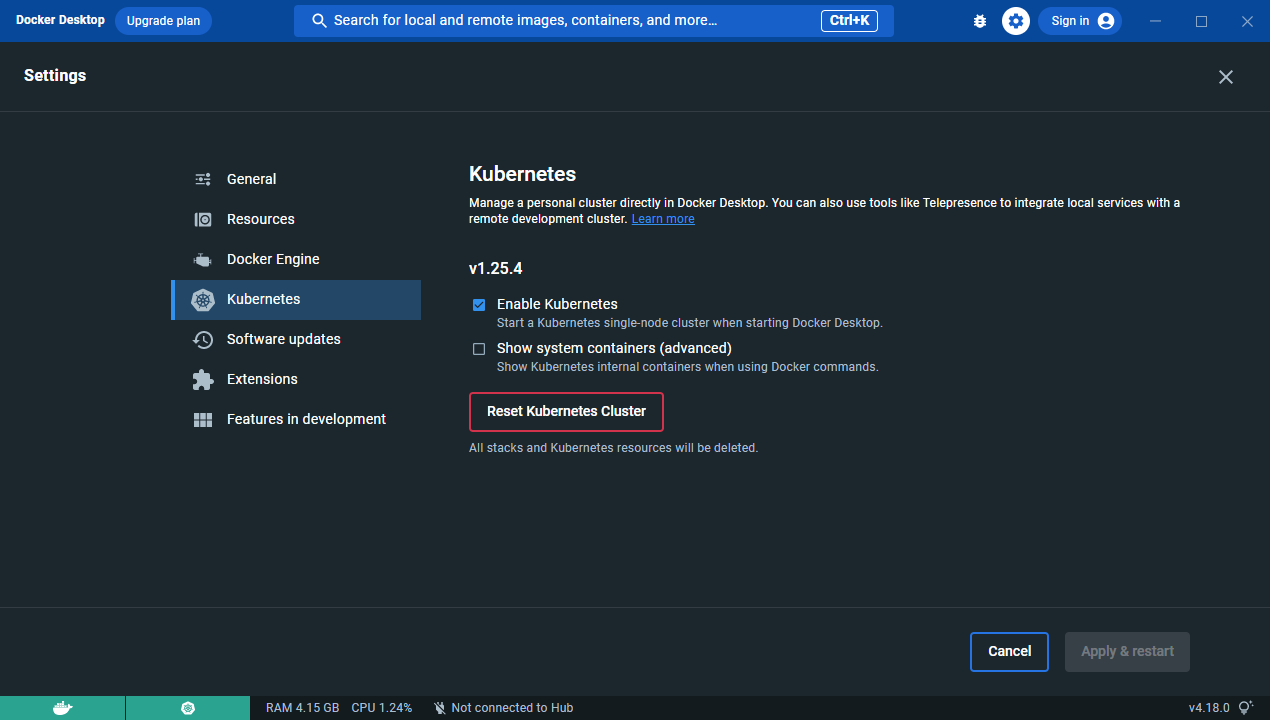Click the Ctrl+K shortcut badge
1270x720 pixels.
pyautogui.click(x=849, y=21)
